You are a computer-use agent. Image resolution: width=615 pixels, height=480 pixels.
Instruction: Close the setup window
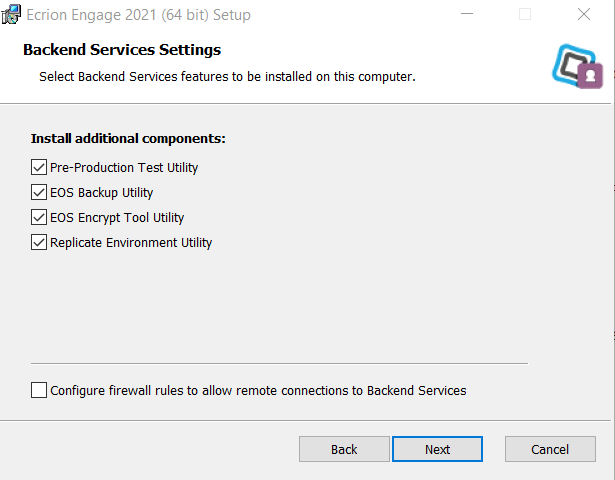click(584, 14)
